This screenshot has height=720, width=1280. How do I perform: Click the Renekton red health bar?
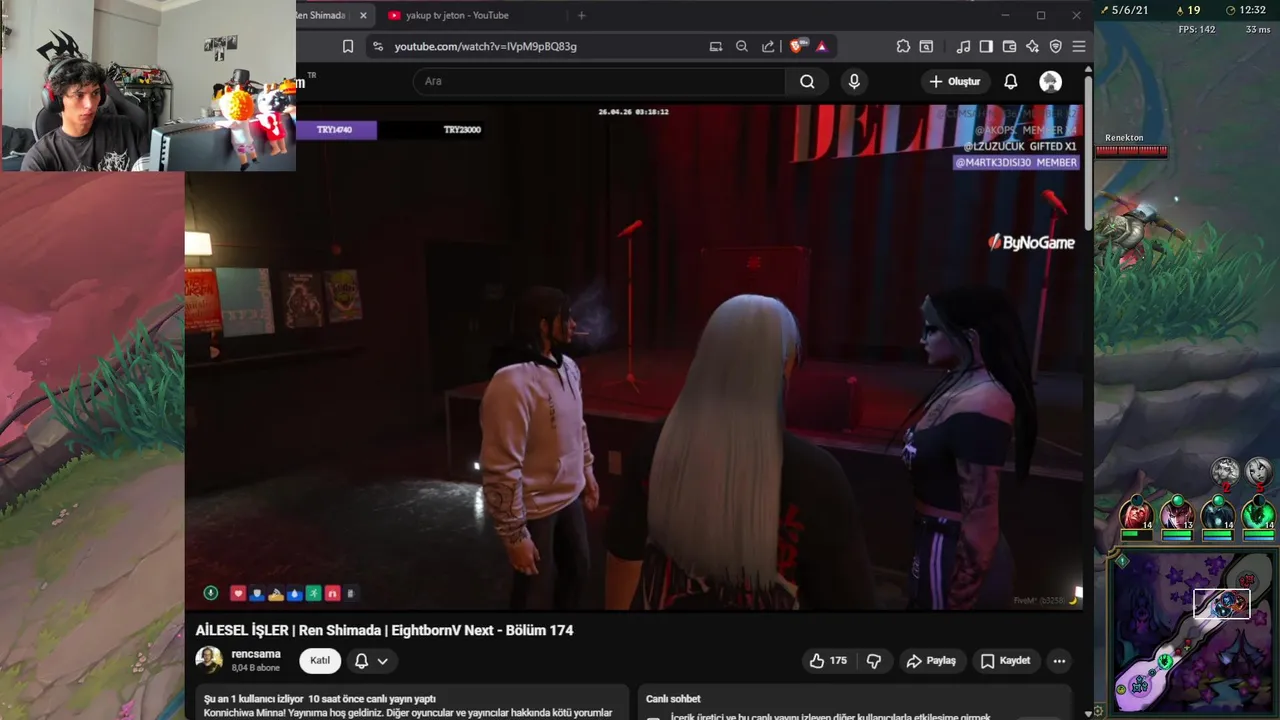(x=1131, y=152)
